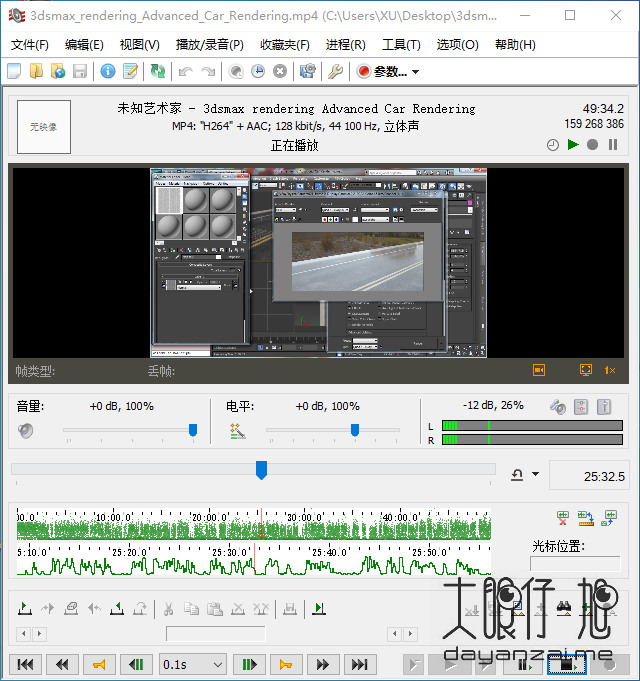The height and width of the screenshot is (681, 640).
Task: Click the waveform zoom-out arrow icon
Action: pos(609,518)
